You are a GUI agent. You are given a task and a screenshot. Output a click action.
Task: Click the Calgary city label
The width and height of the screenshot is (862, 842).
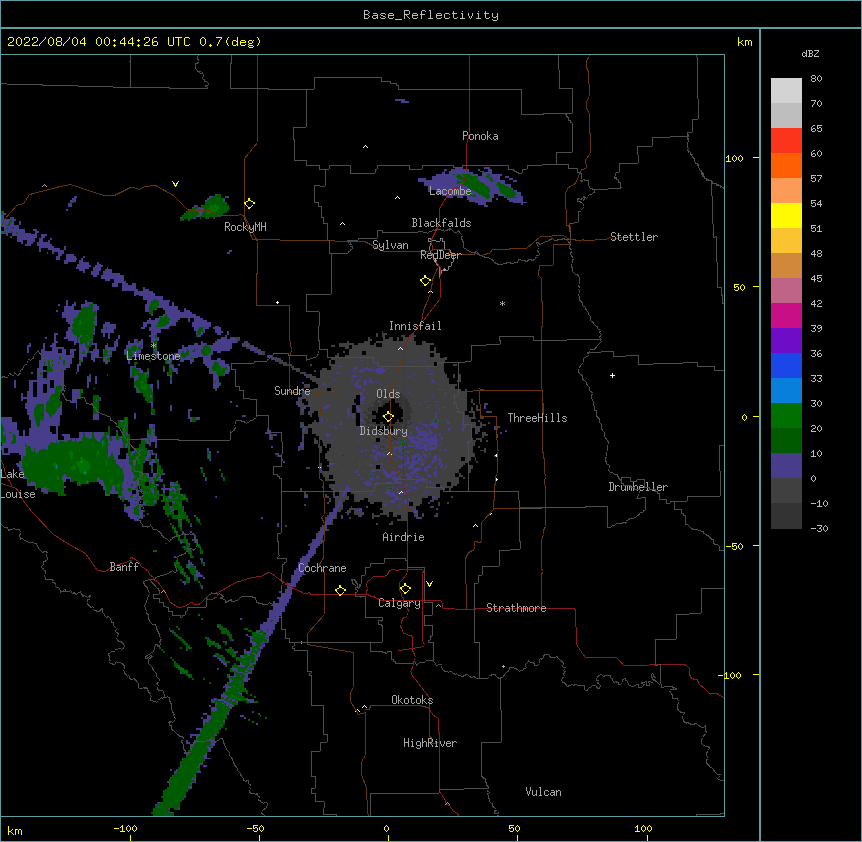399,603
